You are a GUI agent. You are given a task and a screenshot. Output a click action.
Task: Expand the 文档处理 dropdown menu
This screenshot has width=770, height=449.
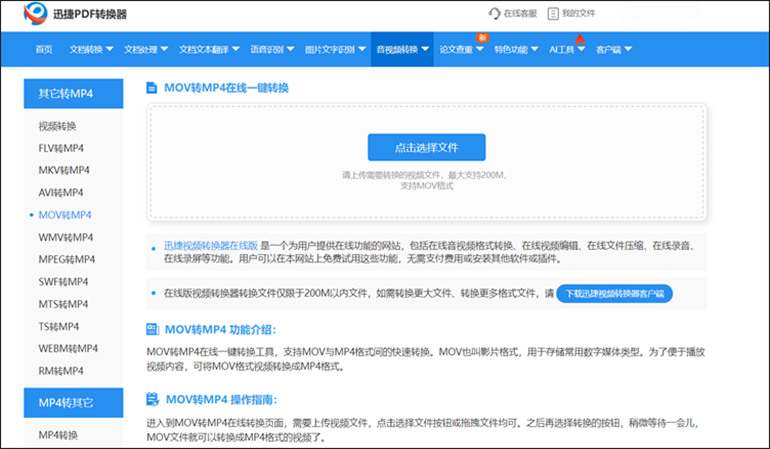[x=146, y=49]
